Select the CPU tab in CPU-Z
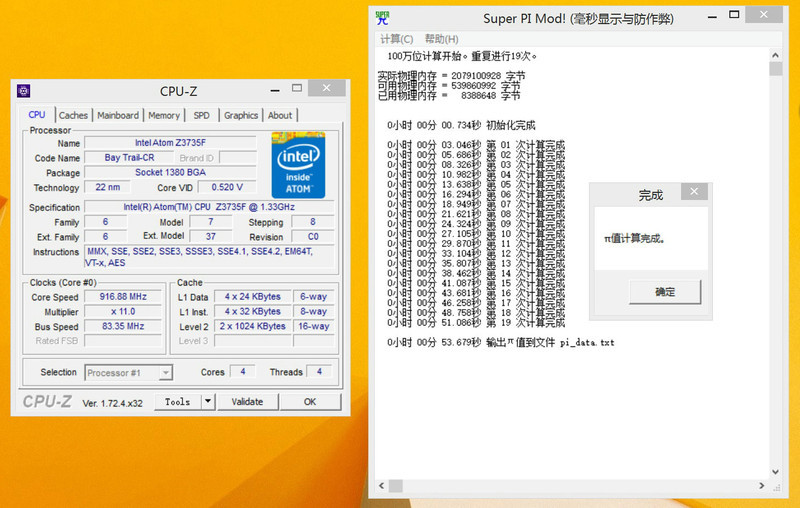 (37, 115)
